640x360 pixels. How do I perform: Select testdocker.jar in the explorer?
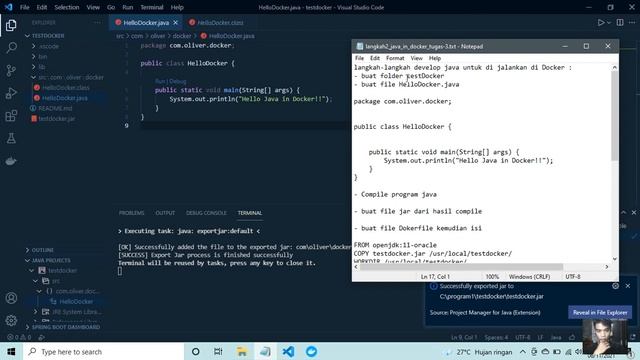[56, 118]
